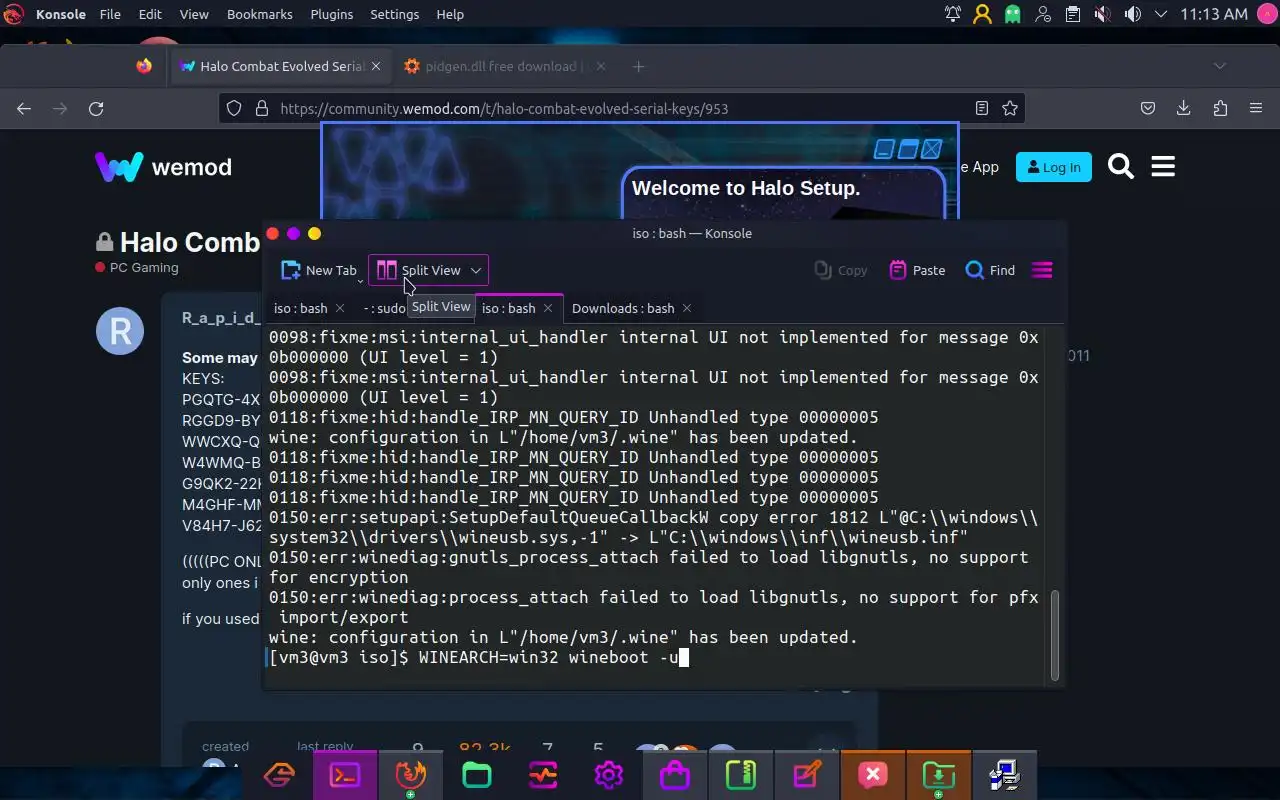Click the application launcher icon at top-left
Viewport: 1280px width, 800px height.
14,14
